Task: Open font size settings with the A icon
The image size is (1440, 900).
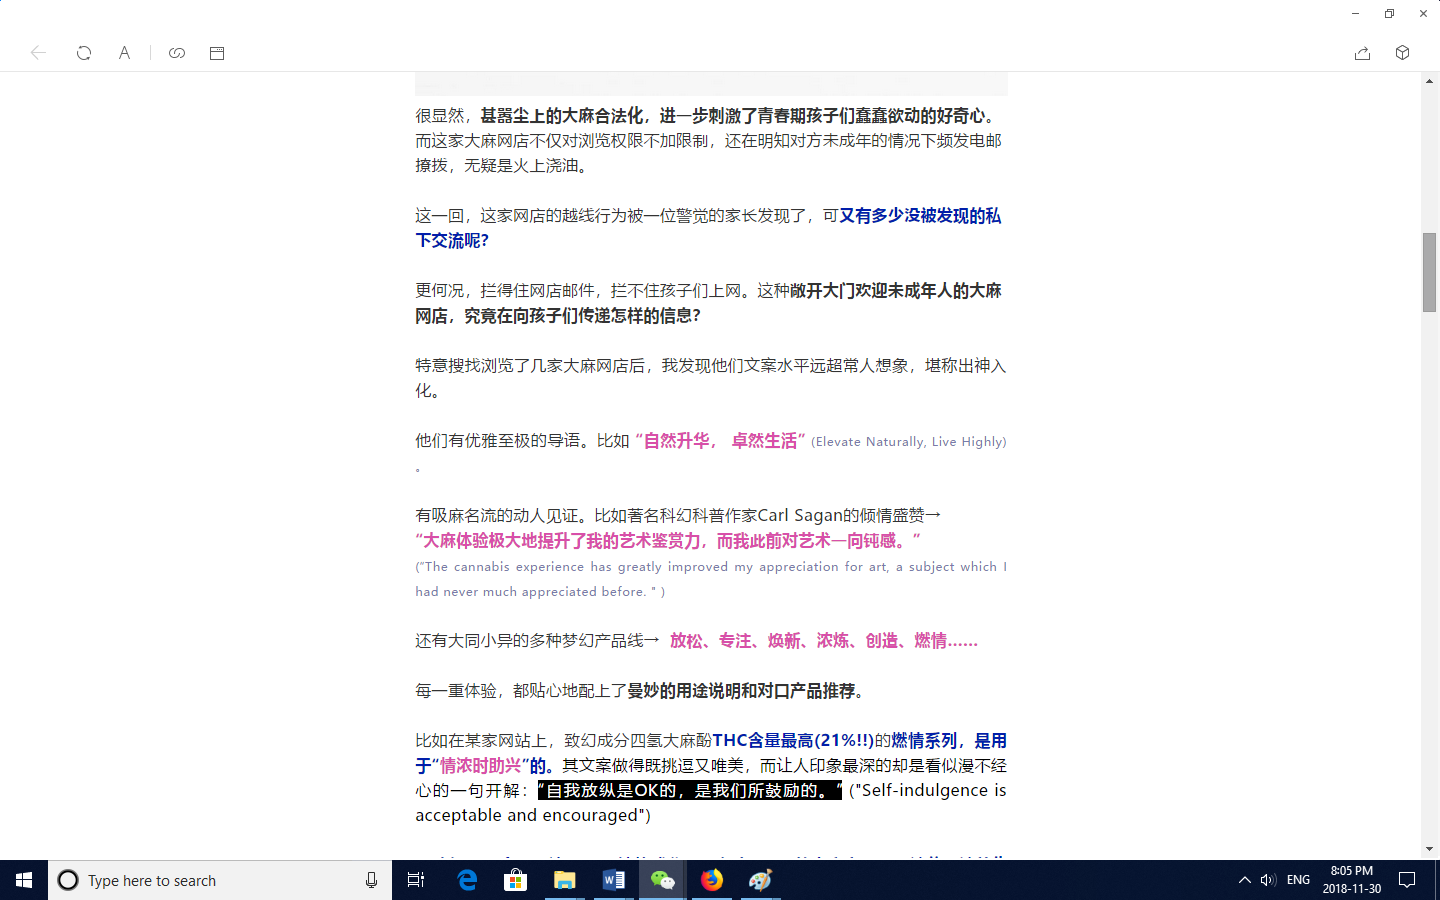Action: point(124,53)
